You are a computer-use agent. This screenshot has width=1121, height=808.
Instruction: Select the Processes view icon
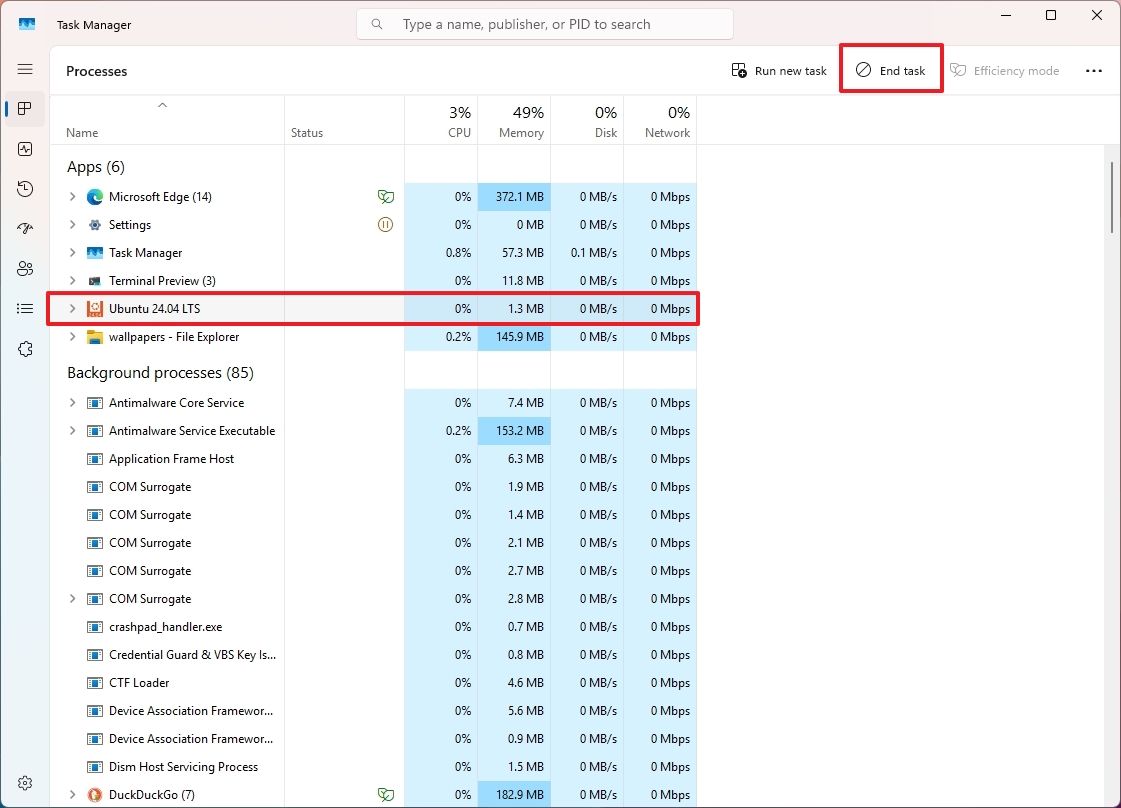(x=25, y=108)
